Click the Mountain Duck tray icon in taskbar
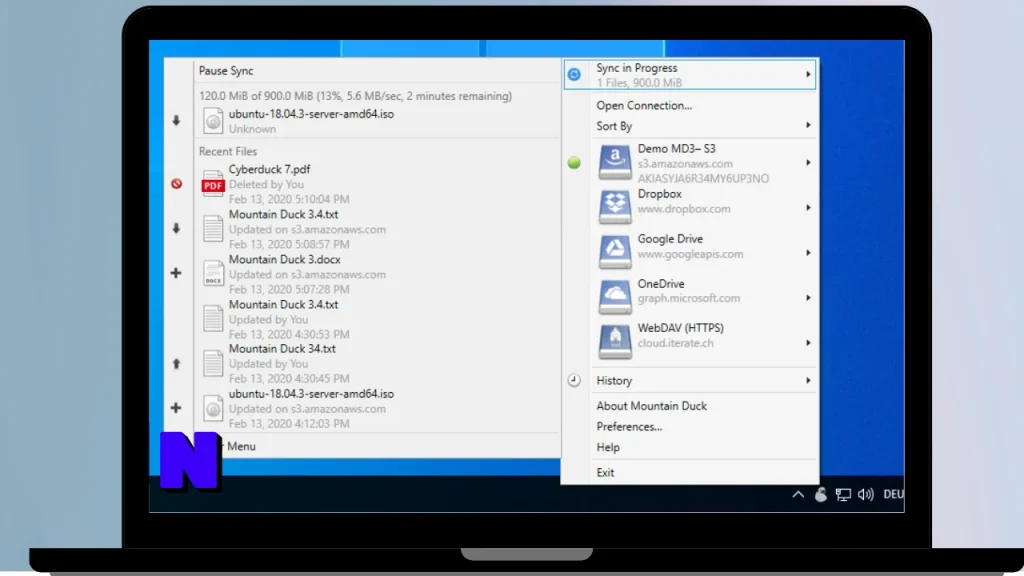This screenshot has height=576, width=1024. click(x=821, y=494)
